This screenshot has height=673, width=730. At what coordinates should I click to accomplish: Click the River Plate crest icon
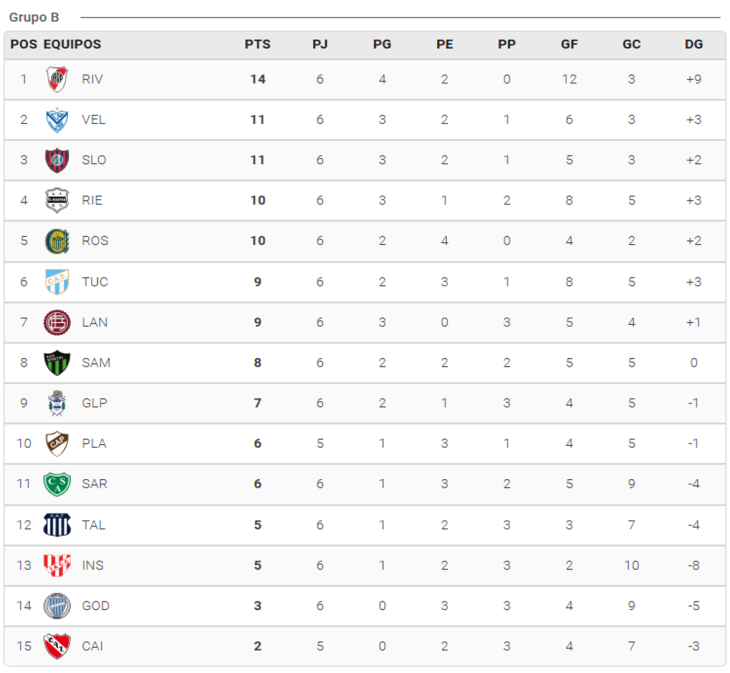pyautogui.click(x=57, y=79)
